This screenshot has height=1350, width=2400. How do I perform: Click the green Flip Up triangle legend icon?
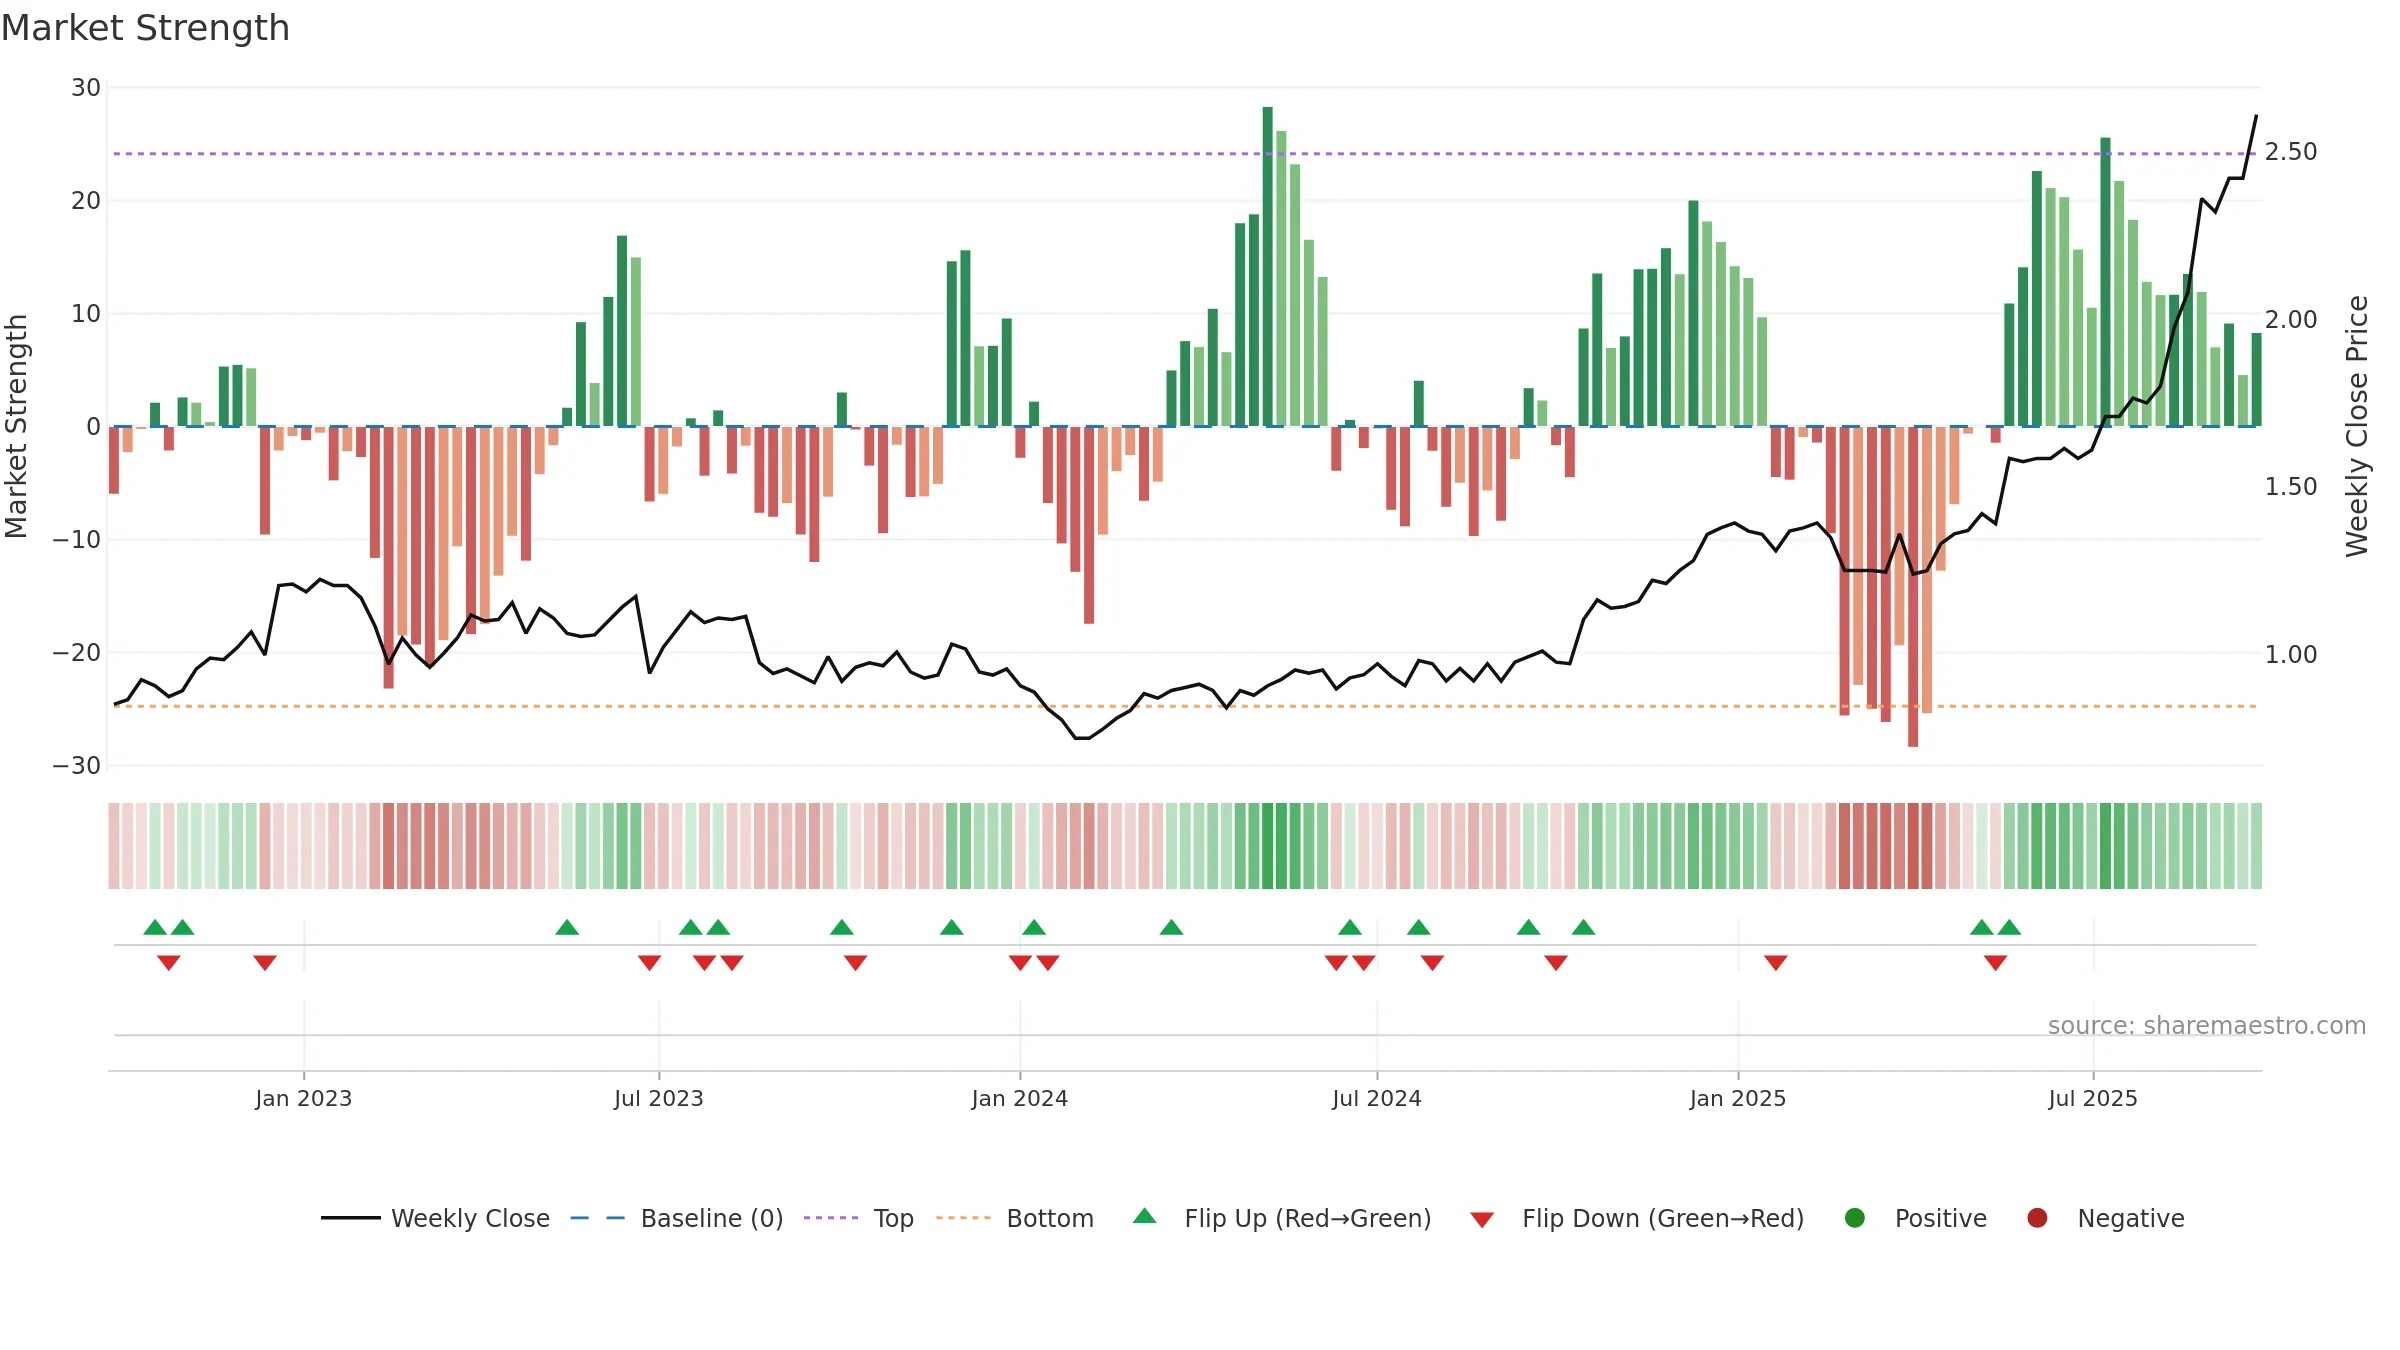click(1145, 1216)
